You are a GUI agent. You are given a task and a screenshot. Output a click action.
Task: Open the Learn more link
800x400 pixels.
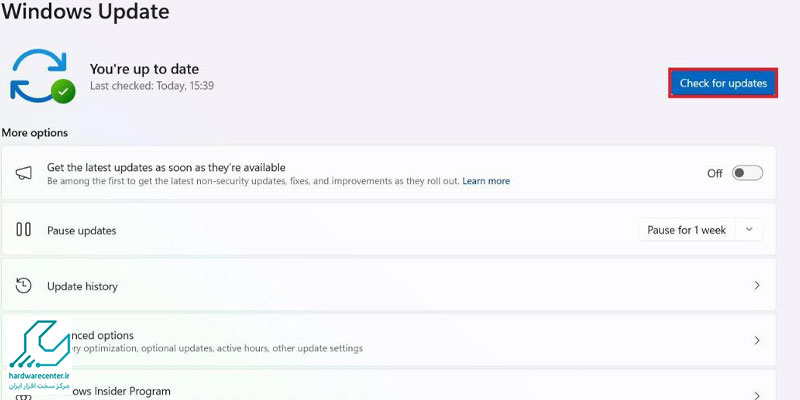[x=486, y=181]
